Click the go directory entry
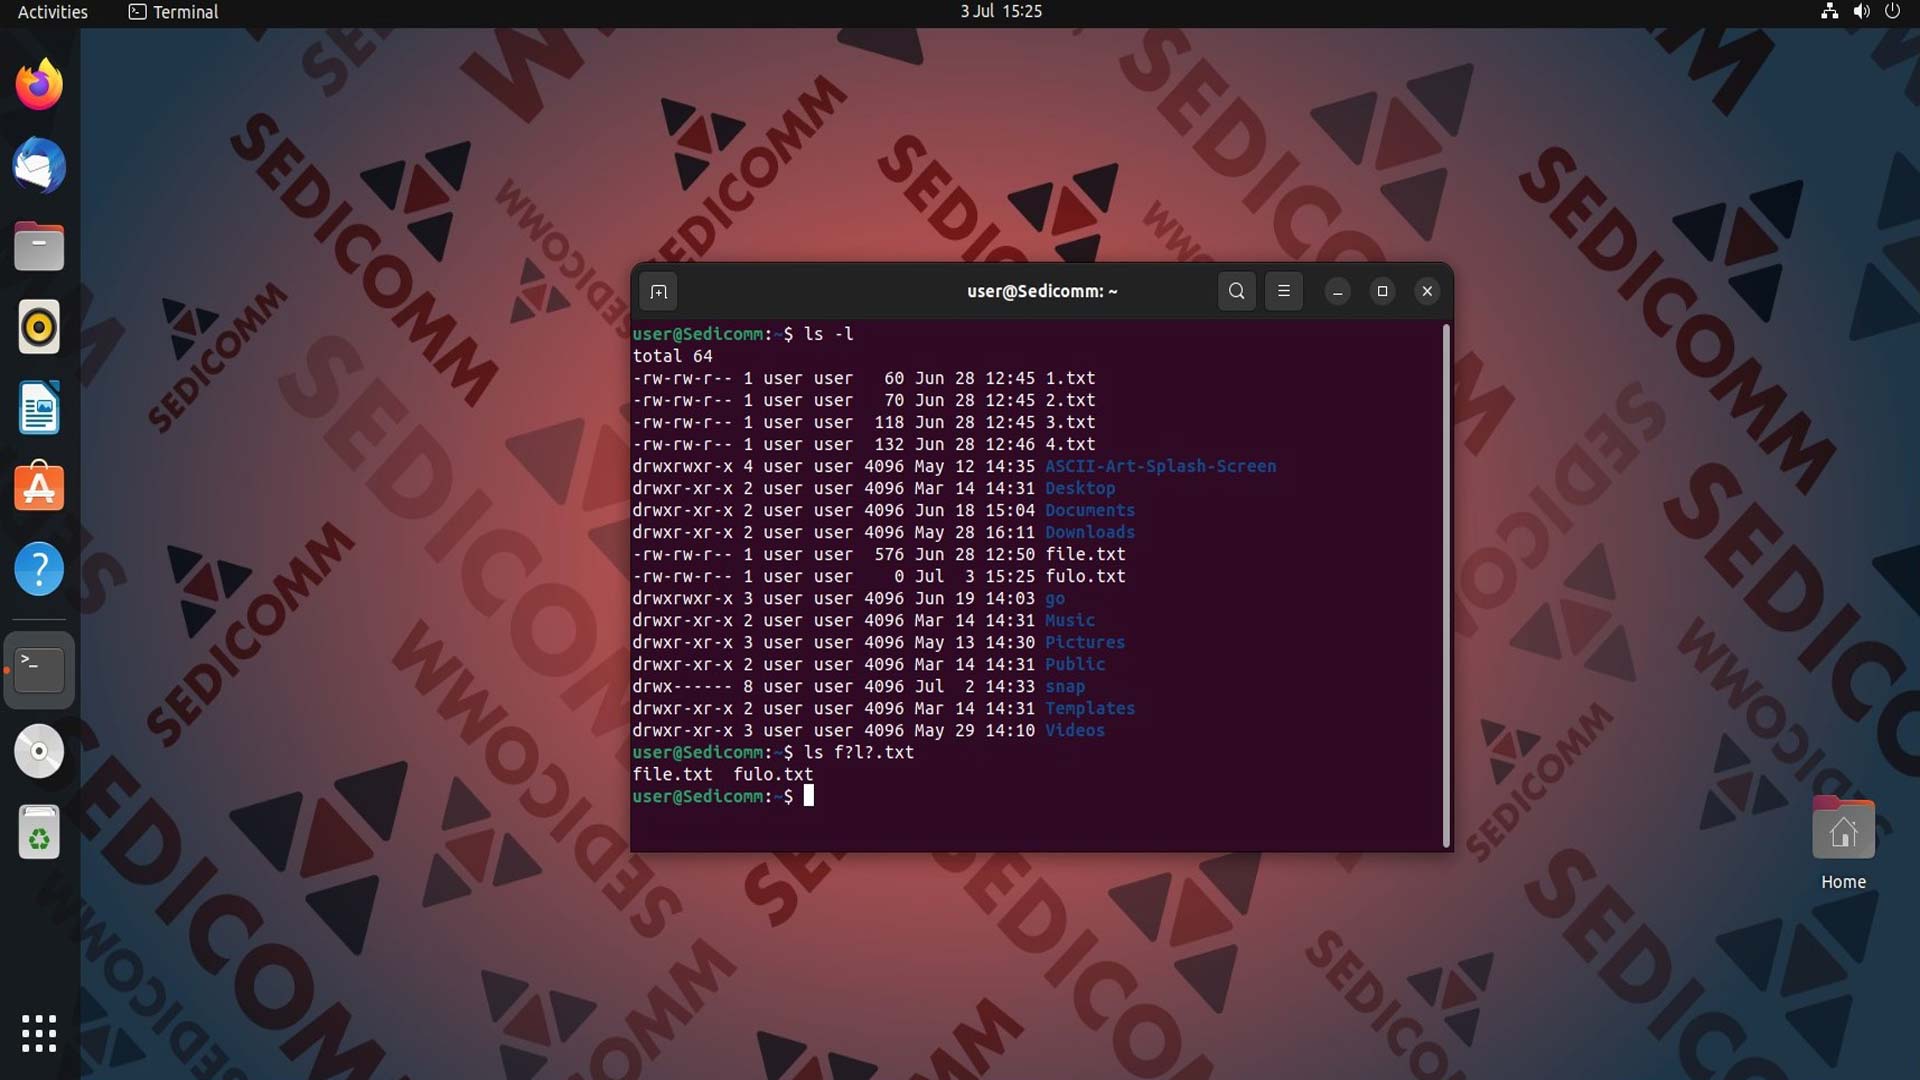The image size is (1920, 1080). pos(1055,598)
